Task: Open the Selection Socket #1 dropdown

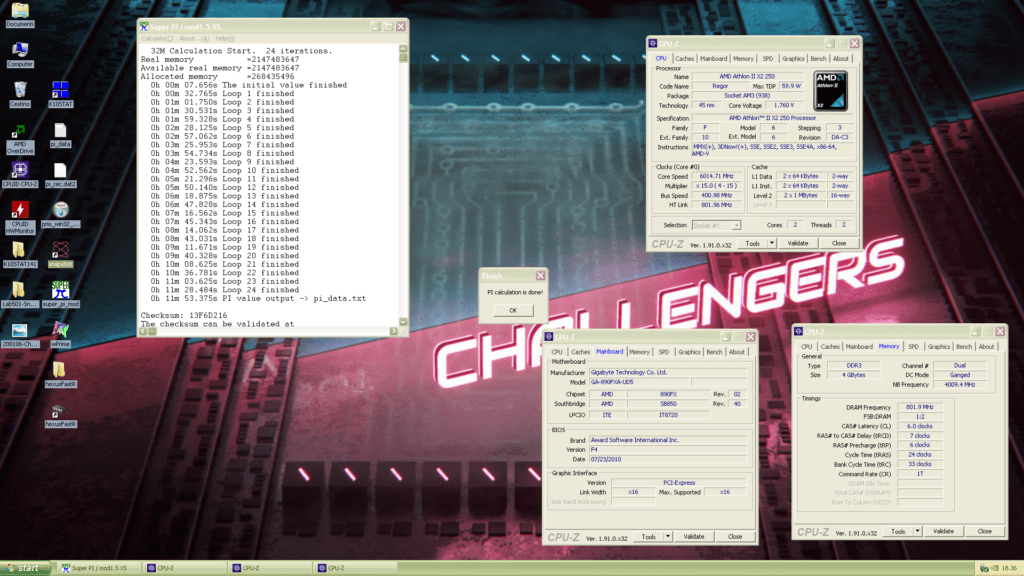Action: tap(716, 225)
